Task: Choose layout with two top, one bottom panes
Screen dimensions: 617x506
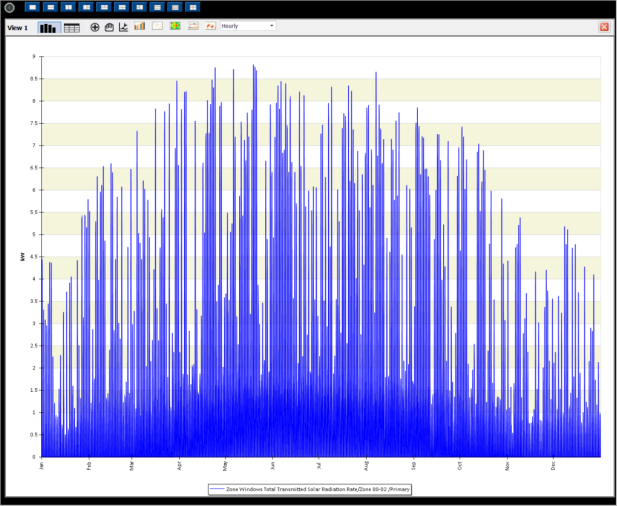Action: coord(104,7)
